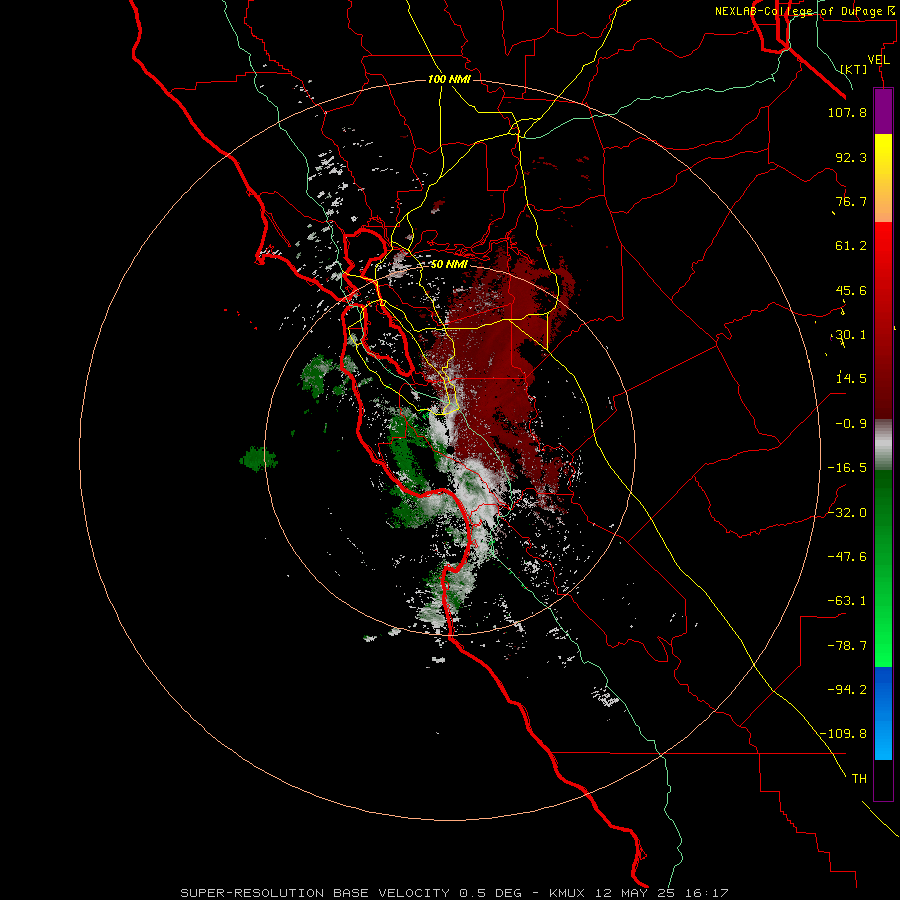Screen dimensions: 900x900
Task: Select the 61.2 legend value
Action: [x=851, y=246]
